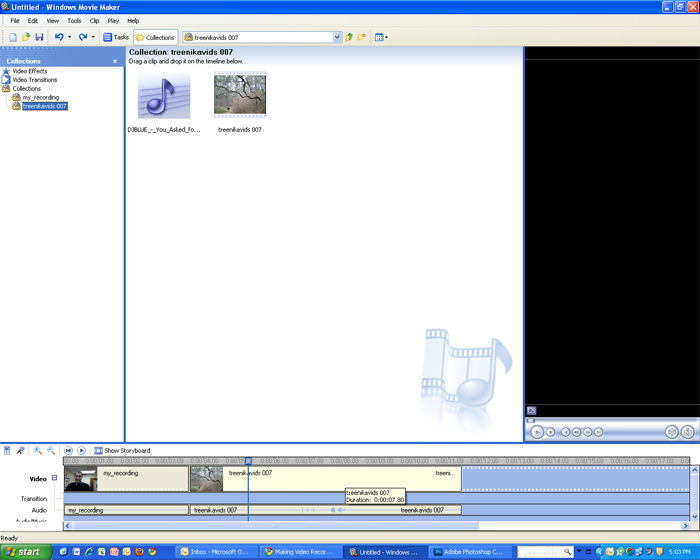Create a new project with the New icon
Screen dimensions: 700x560
13,38
